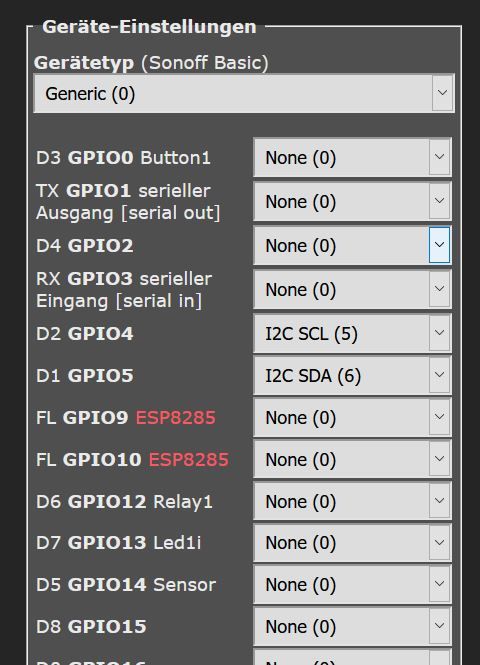Click the chevron arrow in GPIO14 Sensor row
The height and width of the screenshot is (665, 480).
coord(439,584)
